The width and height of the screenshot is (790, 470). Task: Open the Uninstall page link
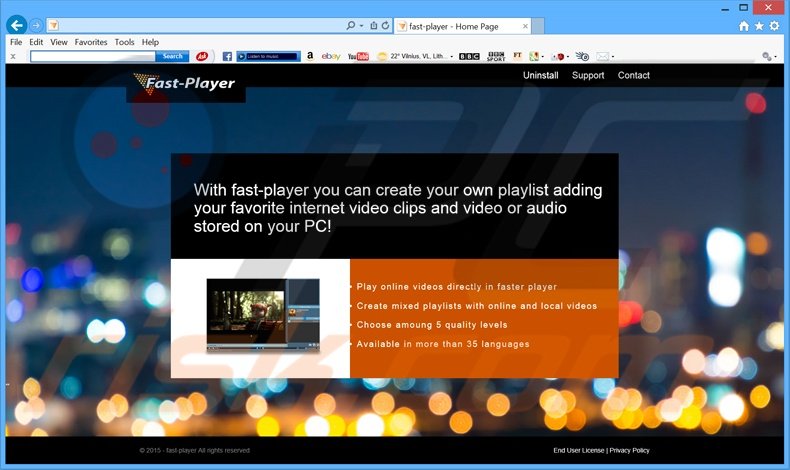[541, 76]
